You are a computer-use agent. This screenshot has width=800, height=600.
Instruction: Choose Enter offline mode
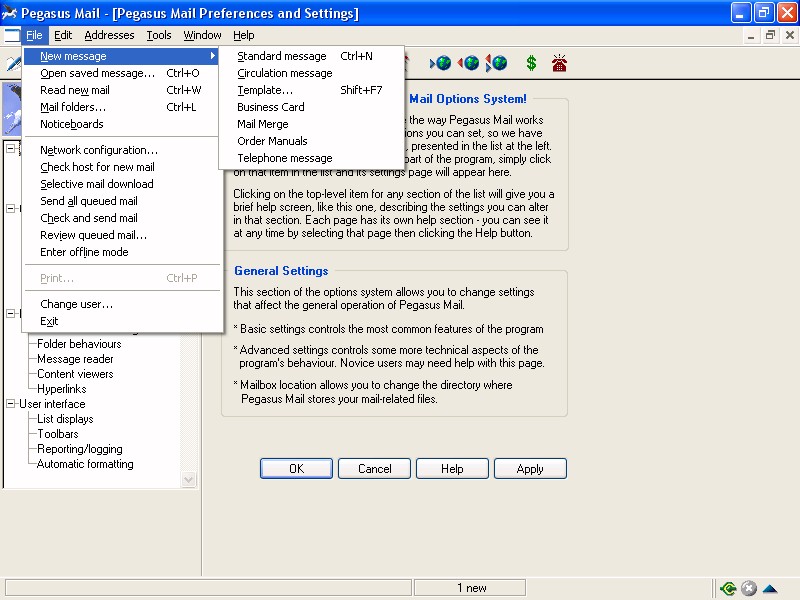122,252
